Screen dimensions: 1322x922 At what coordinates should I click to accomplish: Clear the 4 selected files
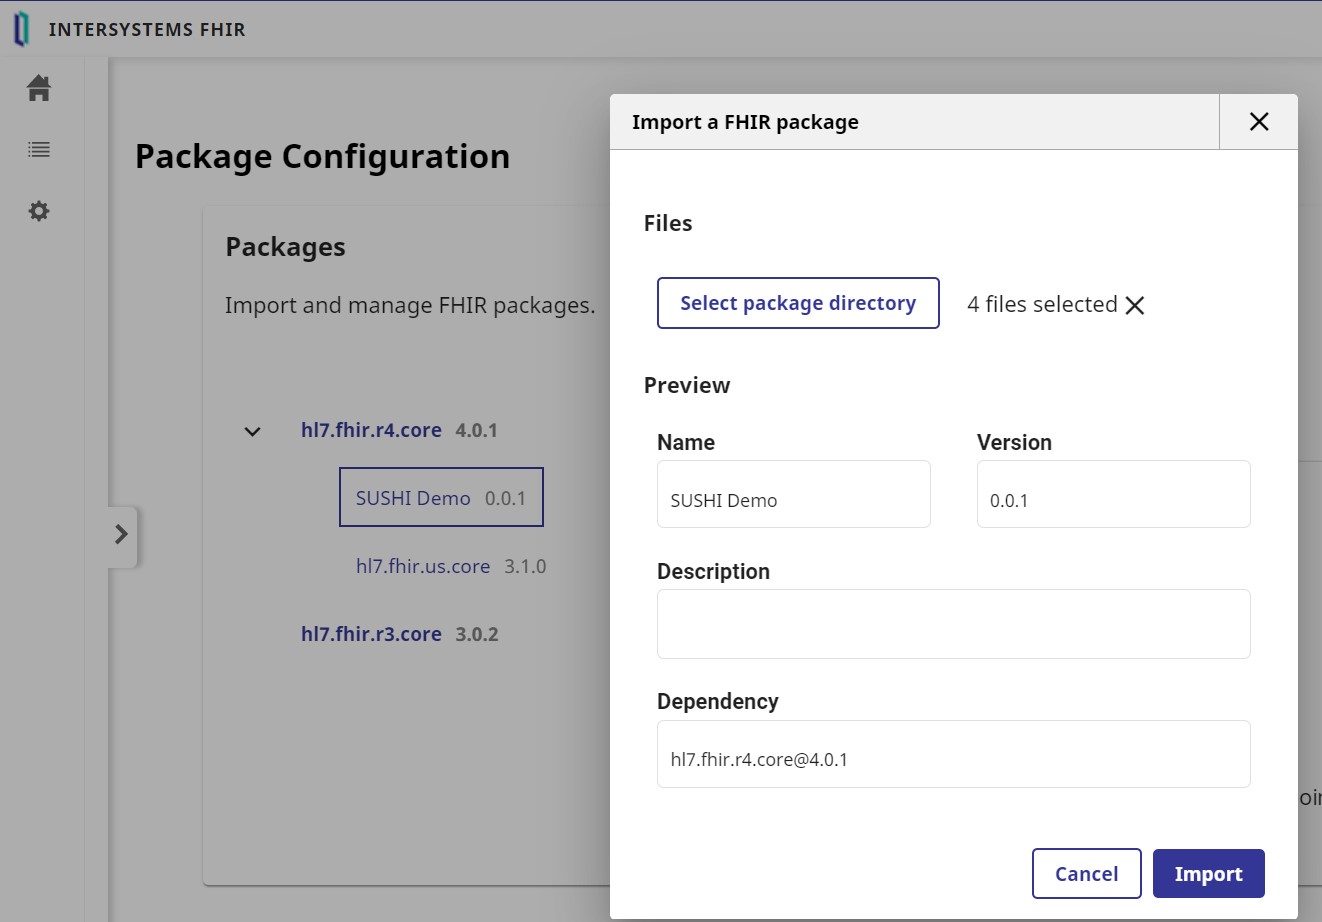coord(1134,305)
